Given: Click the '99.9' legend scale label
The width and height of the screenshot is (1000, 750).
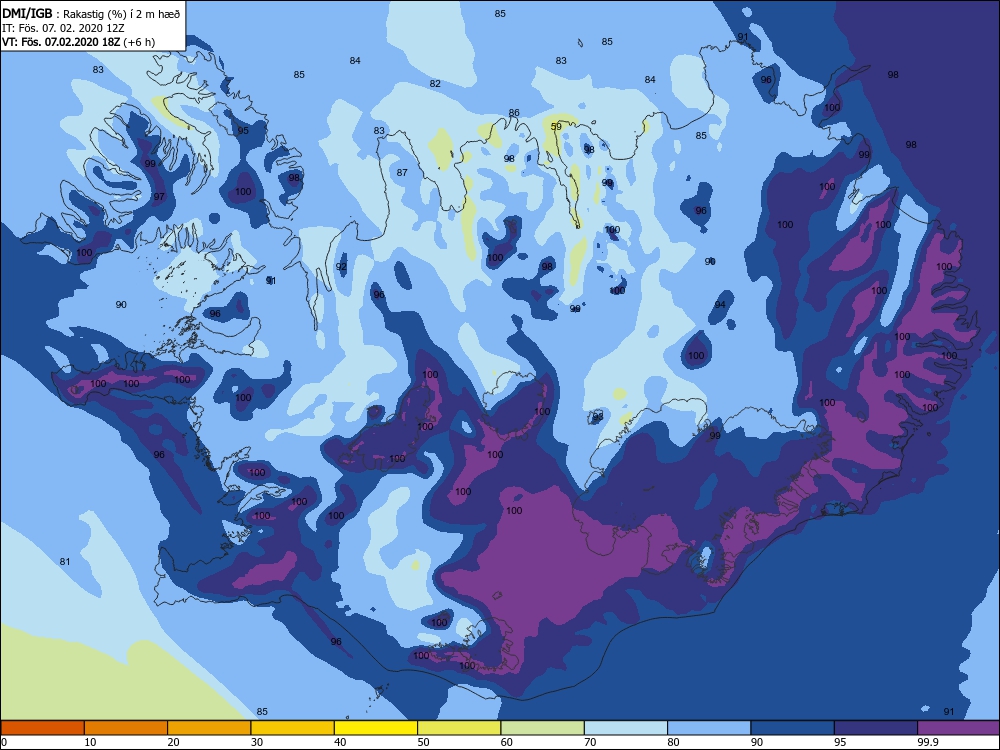Looking at the screenshot, I should (x=927, y=742).
